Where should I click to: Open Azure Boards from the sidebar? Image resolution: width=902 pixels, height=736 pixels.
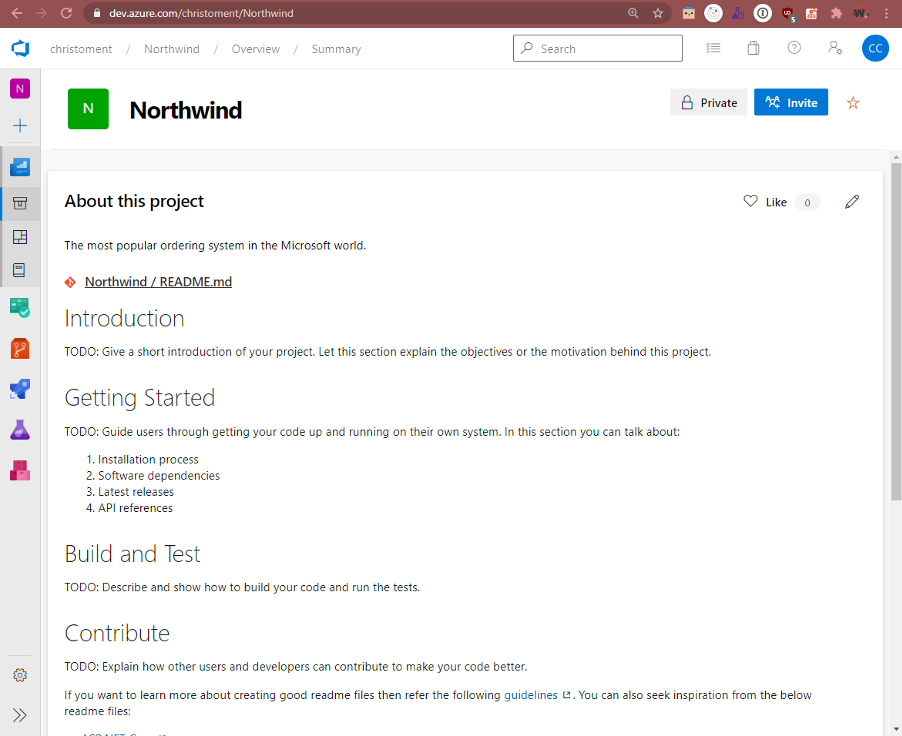click(20, 307)
